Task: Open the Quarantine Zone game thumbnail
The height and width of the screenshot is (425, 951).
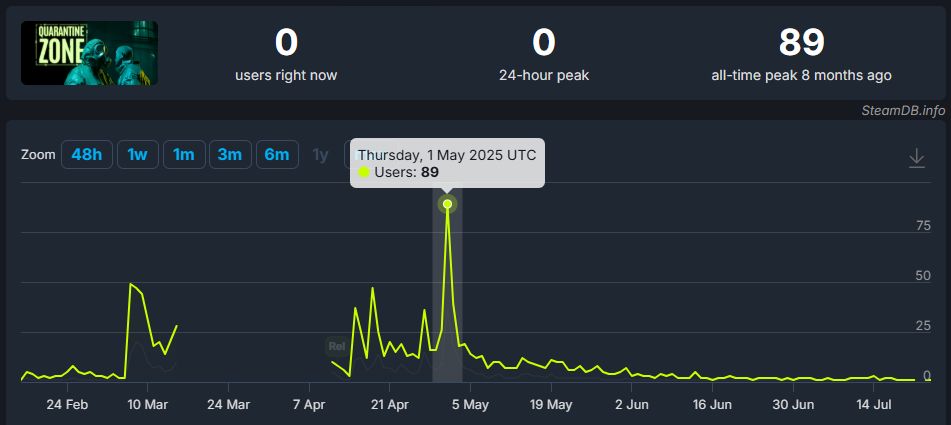Action: pyautogui.click(x=89, y=53)
